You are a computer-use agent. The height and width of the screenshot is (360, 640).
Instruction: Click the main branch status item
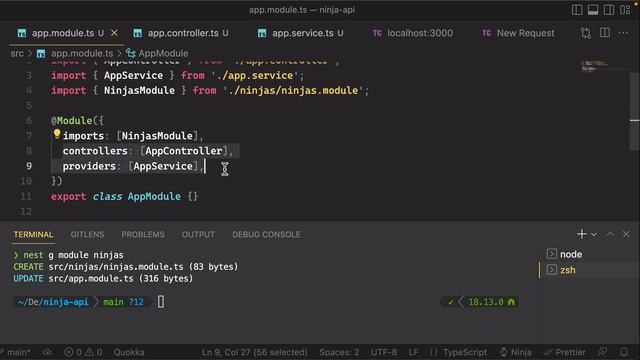pyautogui.click(x=16, y=352)
